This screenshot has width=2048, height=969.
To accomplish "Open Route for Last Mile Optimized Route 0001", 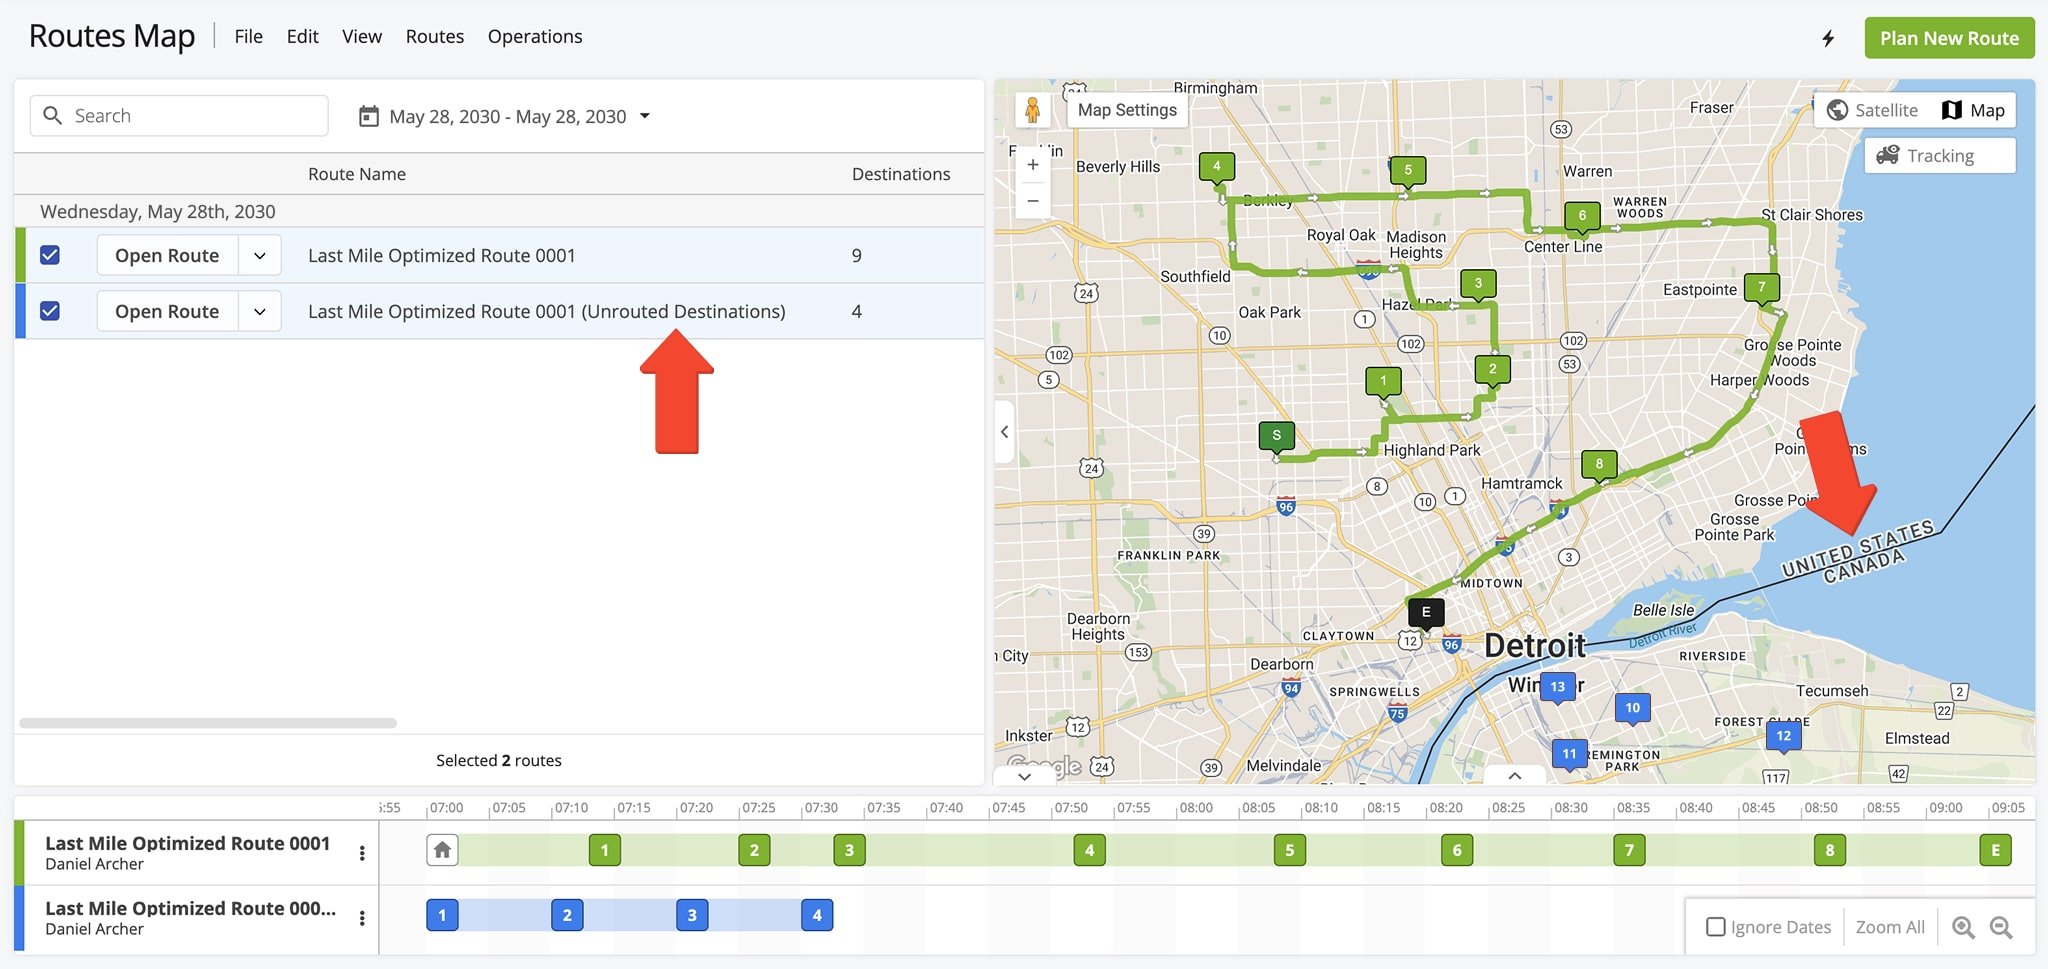I will [167, 255].
